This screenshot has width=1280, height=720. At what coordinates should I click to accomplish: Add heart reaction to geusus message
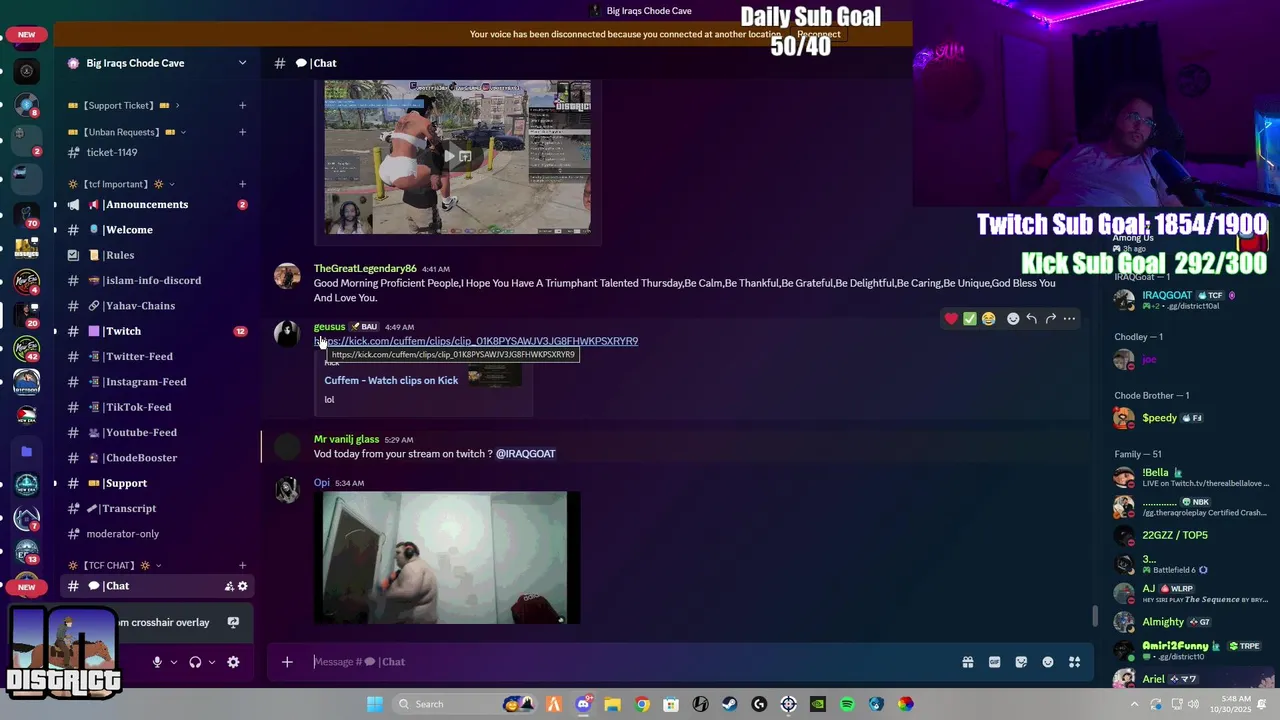coord(951,319)
